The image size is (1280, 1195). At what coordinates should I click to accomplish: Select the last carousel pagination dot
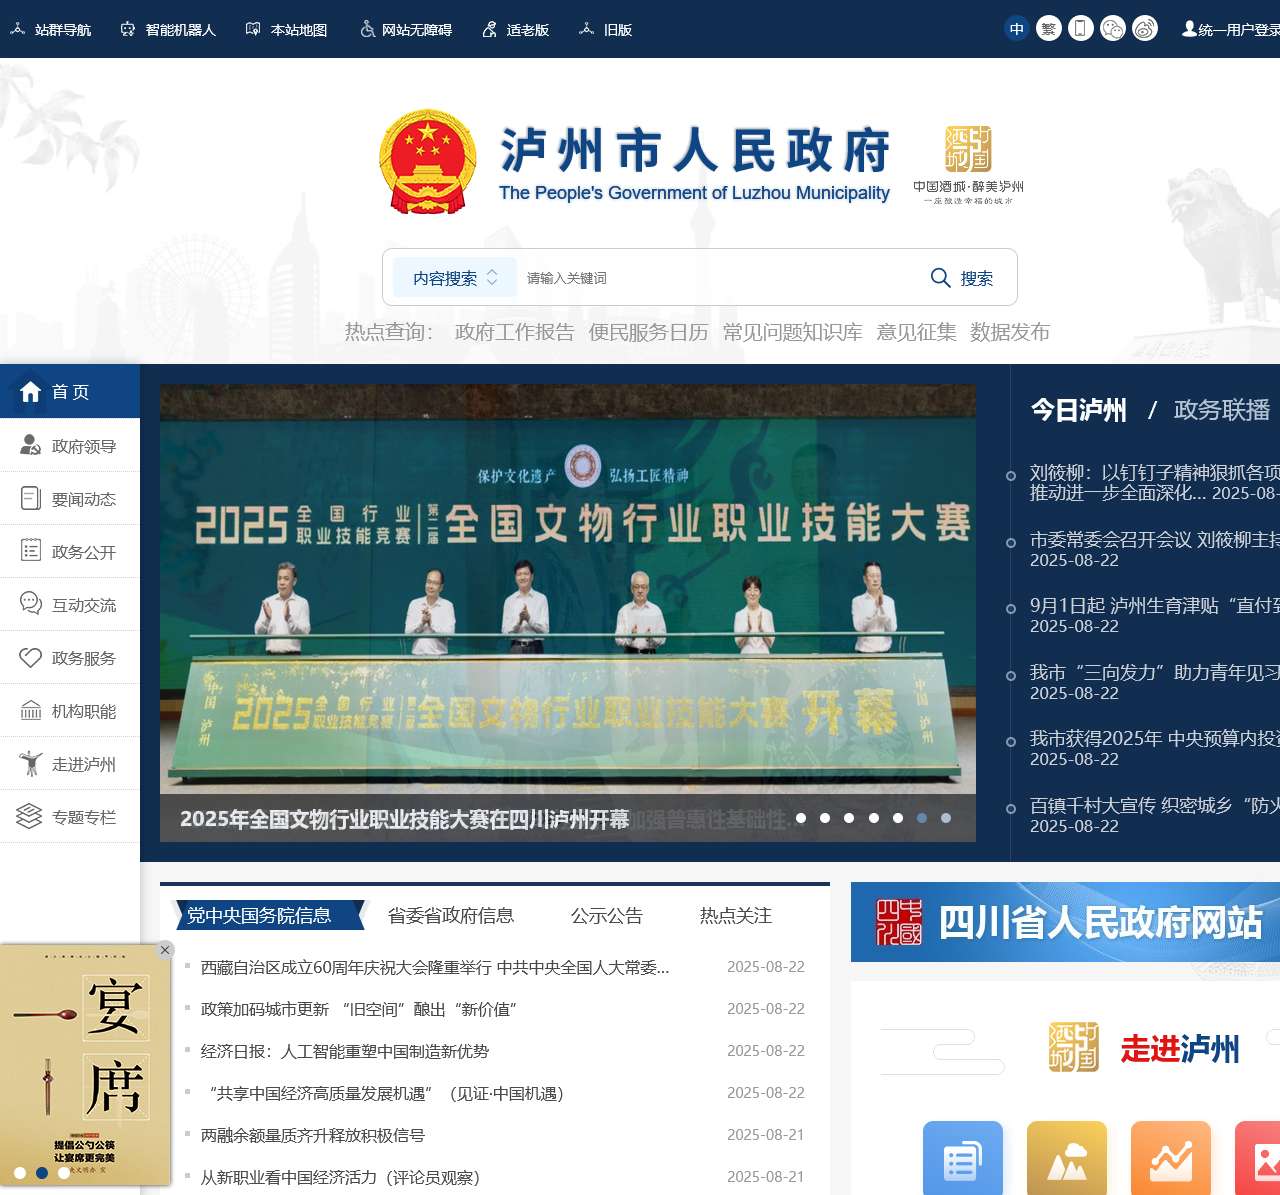coord(945,818)
